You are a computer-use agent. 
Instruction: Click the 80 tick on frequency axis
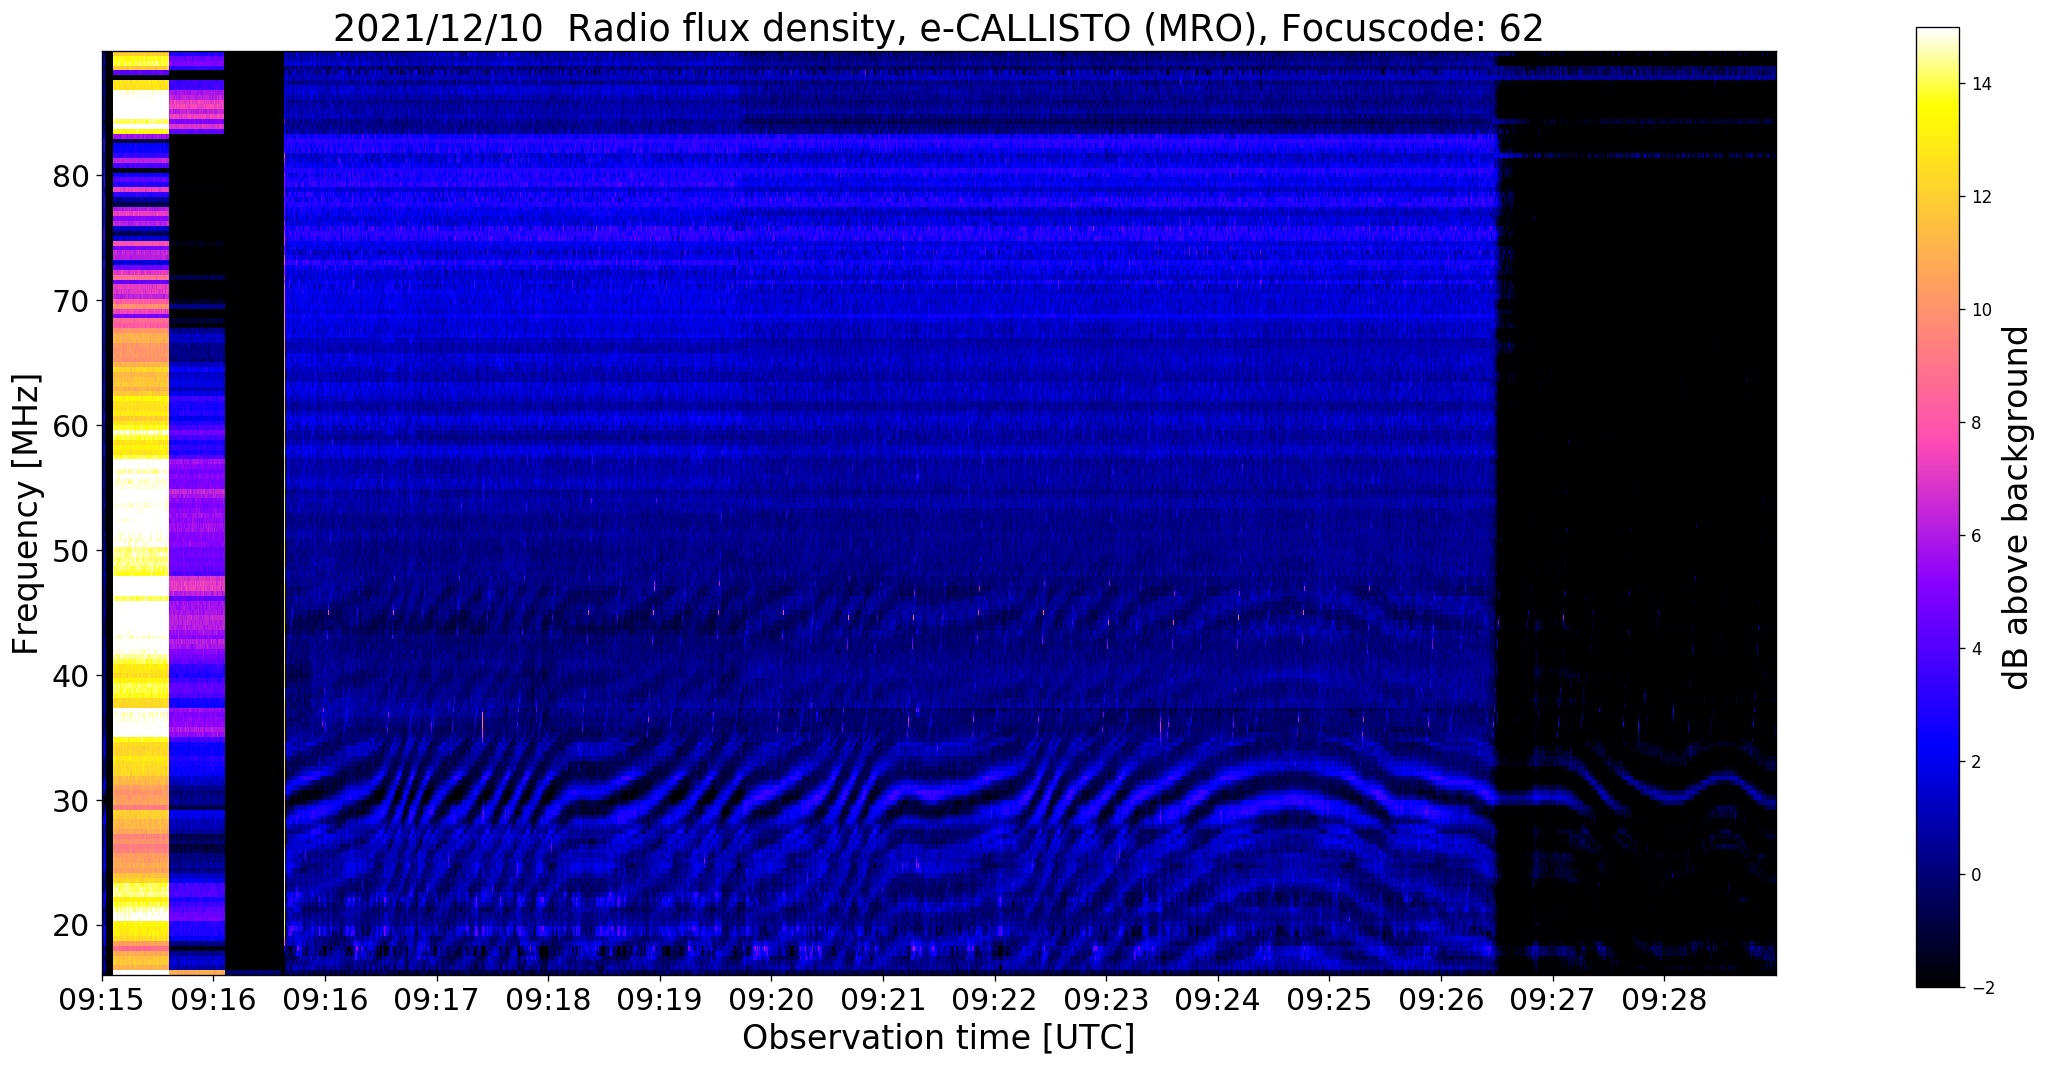(x=71, y=176)
